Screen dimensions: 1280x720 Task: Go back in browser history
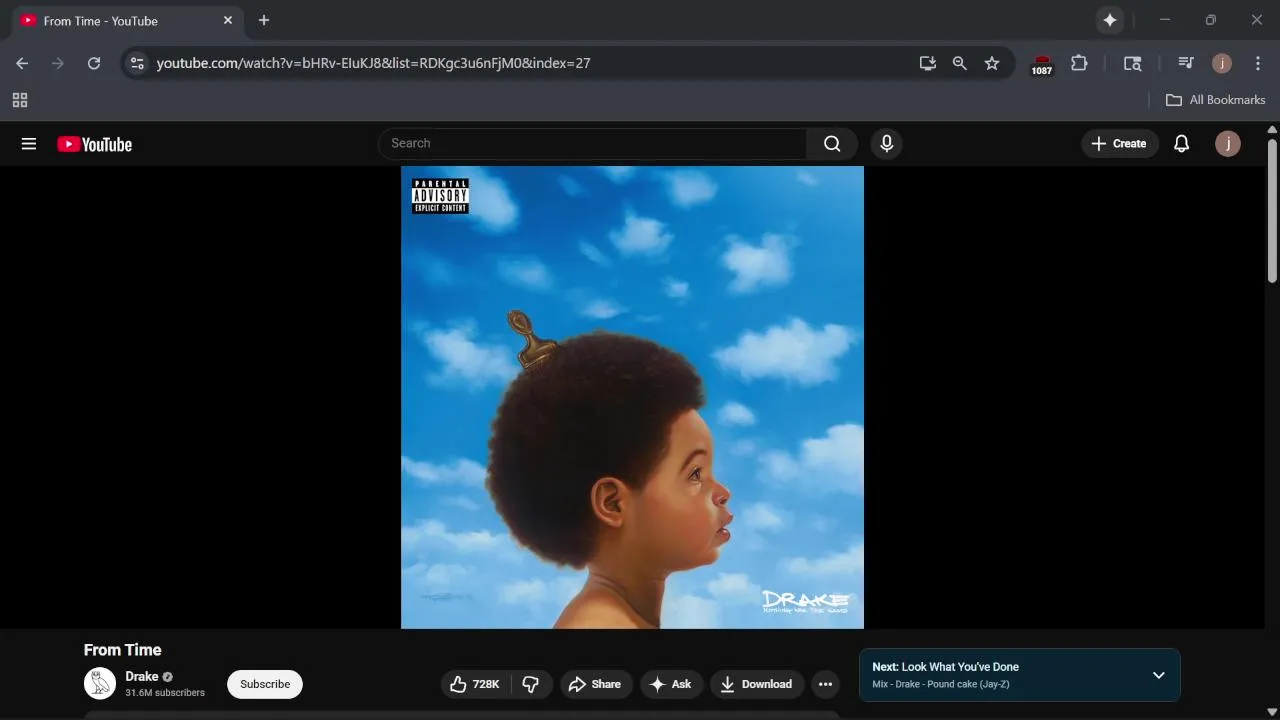click(22, 63)
